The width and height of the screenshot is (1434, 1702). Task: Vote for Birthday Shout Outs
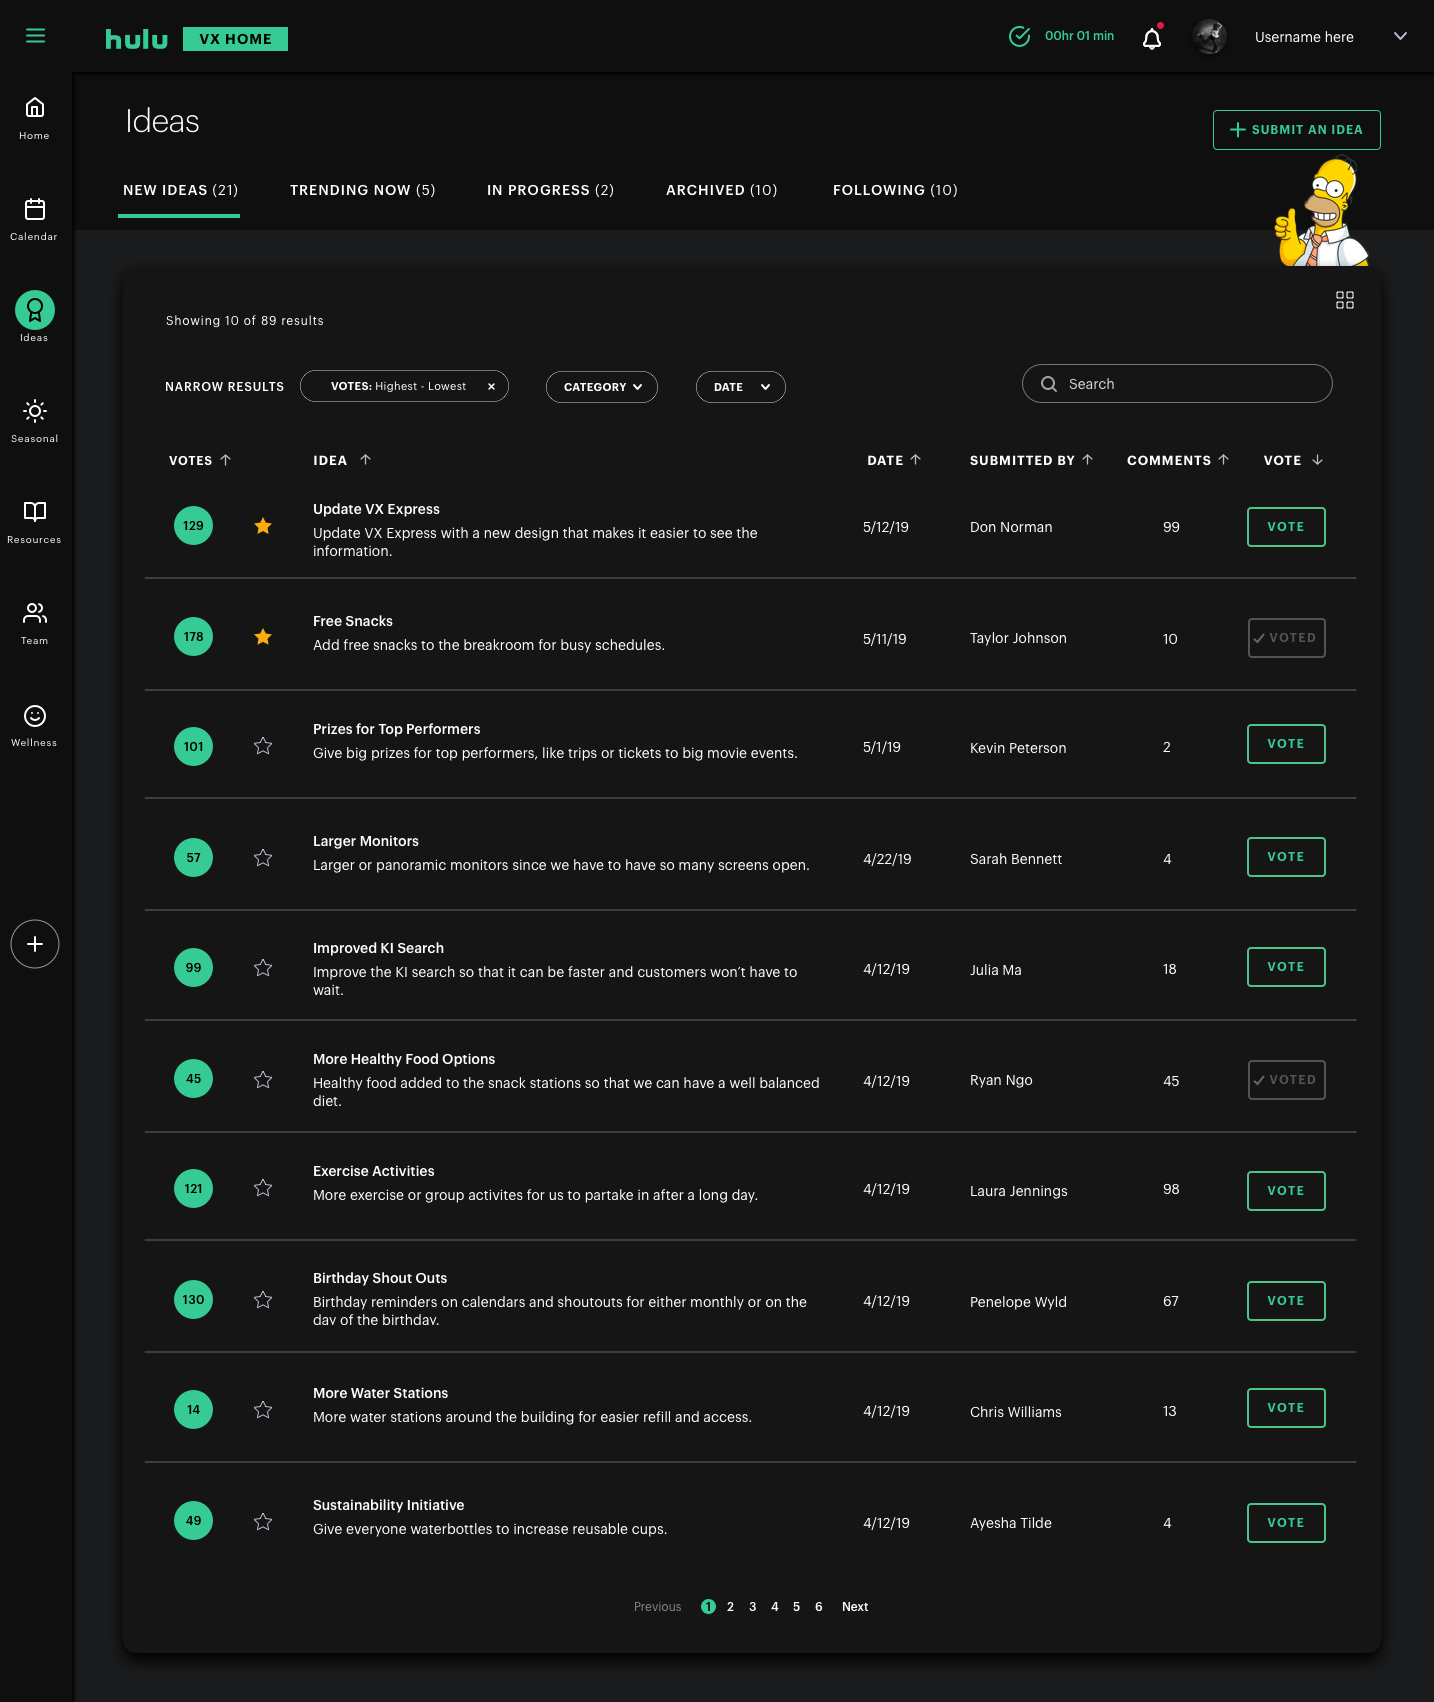pyautogui.click(x=1286, y=1301)
